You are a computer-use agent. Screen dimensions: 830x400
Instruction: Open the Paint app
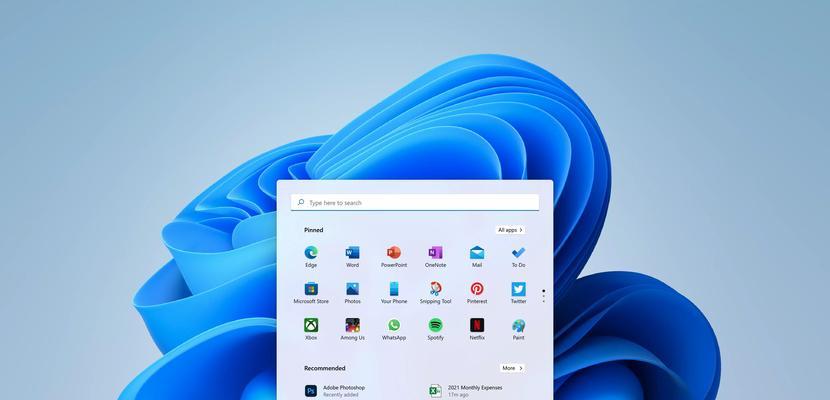(518, 329)
